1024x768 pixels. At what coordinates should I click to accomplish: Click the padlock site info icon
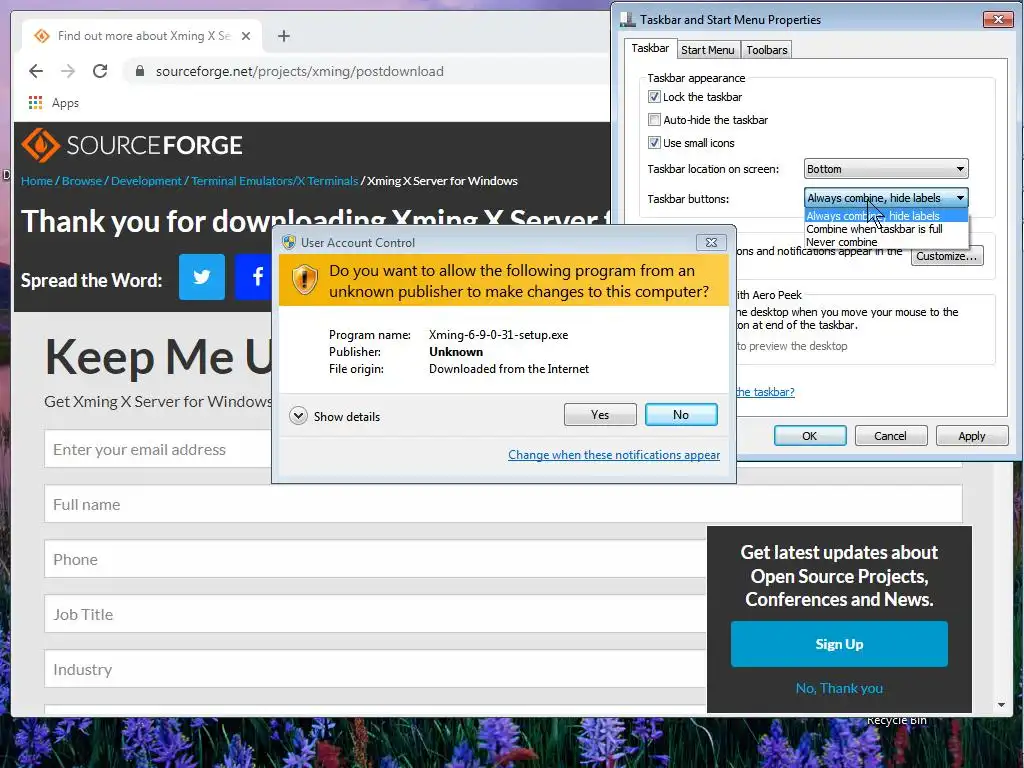[139, 71]
